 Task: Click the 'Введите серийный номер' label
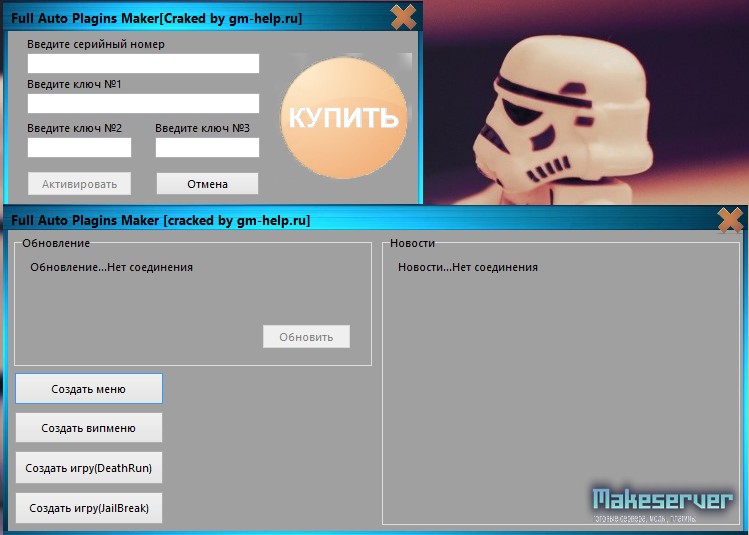tap(96, 44)
